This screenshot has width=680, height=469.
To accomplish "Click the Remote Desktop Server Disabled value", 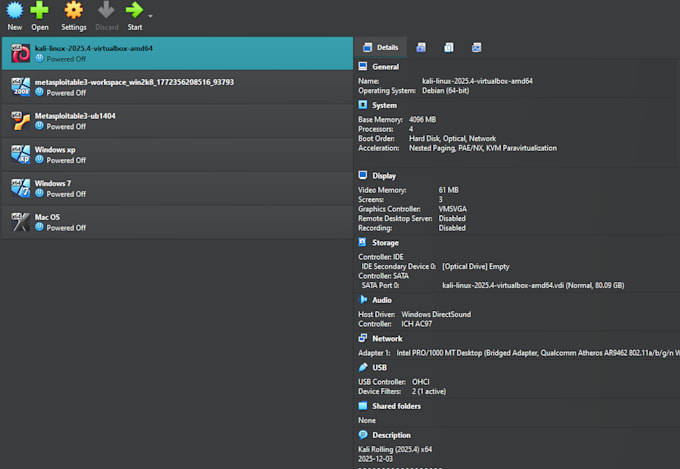I will [x=452, y=219].
